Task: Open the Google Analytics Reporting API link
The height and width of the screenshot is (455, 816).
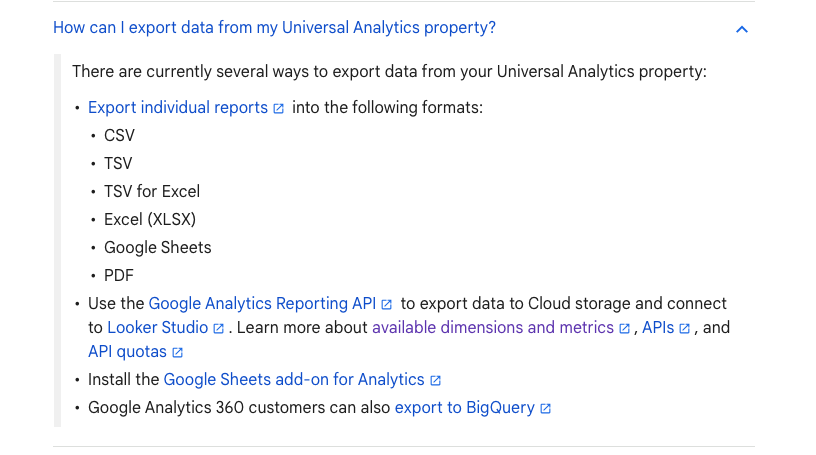Action: 262,304
